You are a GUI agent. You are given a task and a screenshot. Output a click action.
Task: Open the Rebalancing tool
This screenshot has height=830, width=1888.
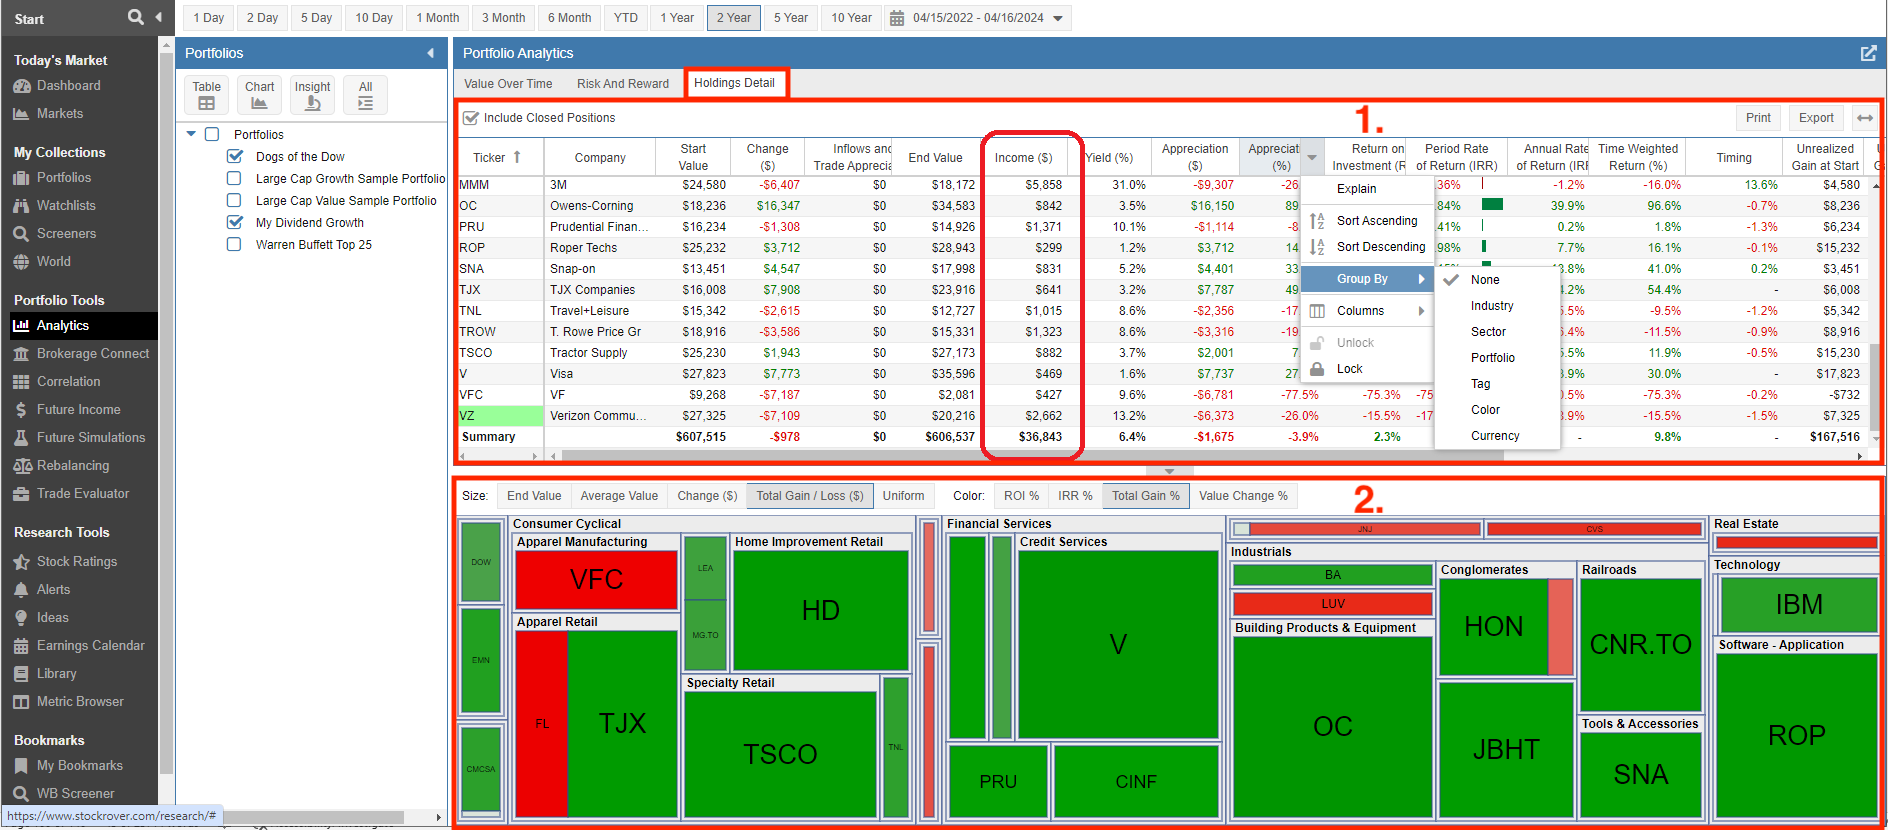(x=73, y=466)
